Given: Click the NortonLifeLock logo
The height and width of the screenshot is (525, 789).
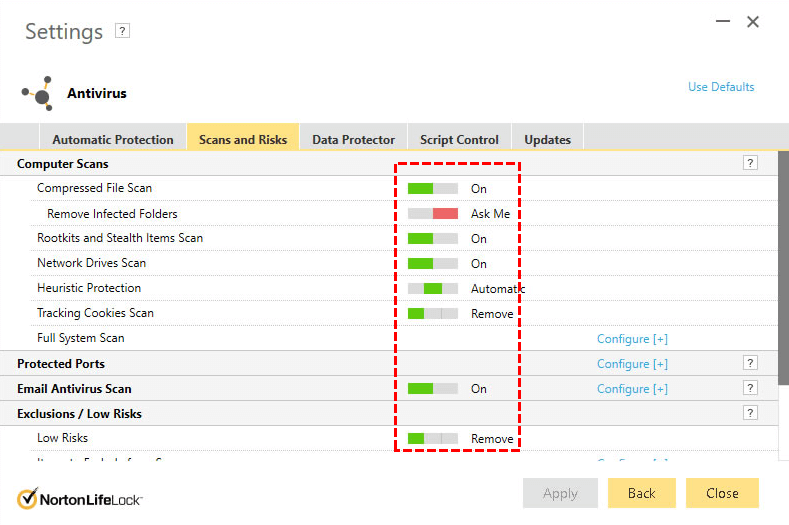Looking at the screenshot, I should coord(80,498).
